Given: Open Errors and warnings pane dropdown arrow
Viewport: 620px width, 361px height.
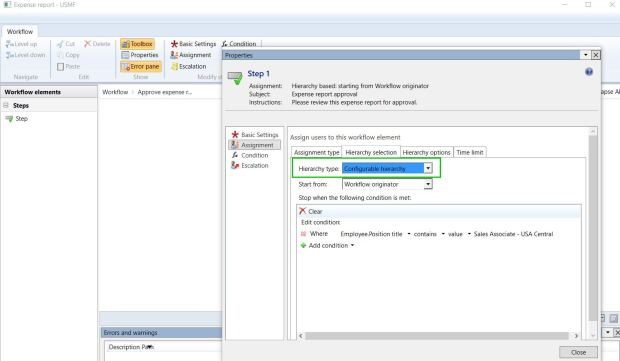Looking at the screenshot, I should (x=608, y=333).
